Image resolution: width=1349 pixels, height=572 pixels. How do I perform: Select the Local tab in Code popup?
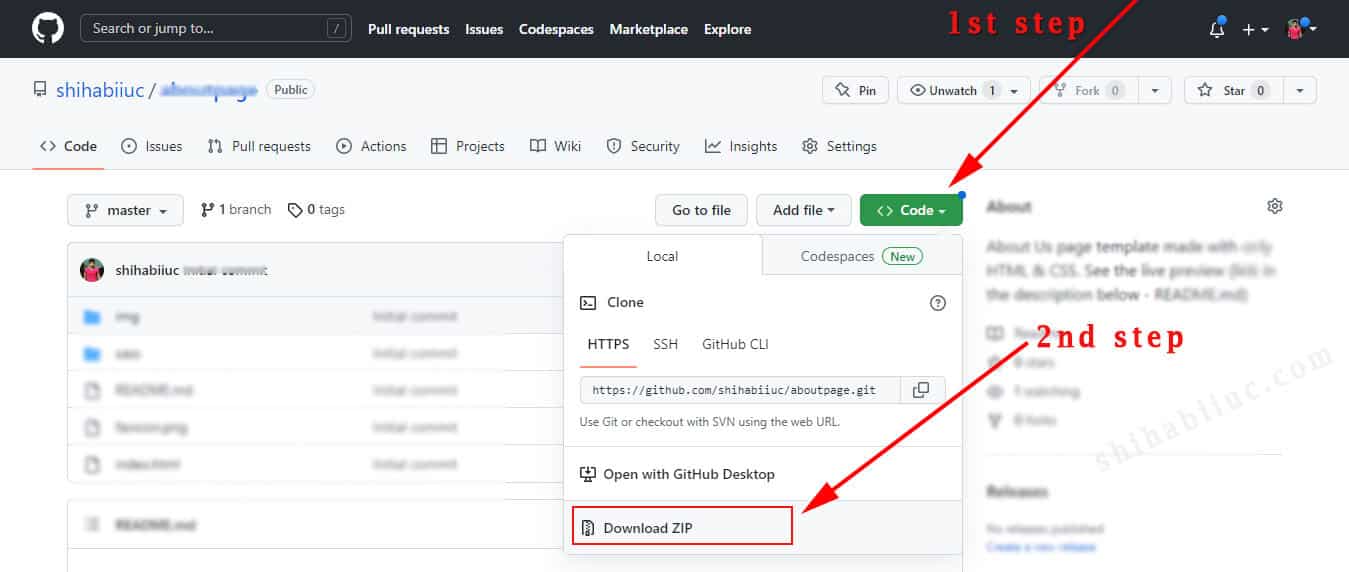pyautogui.click(x=662, y=256)
